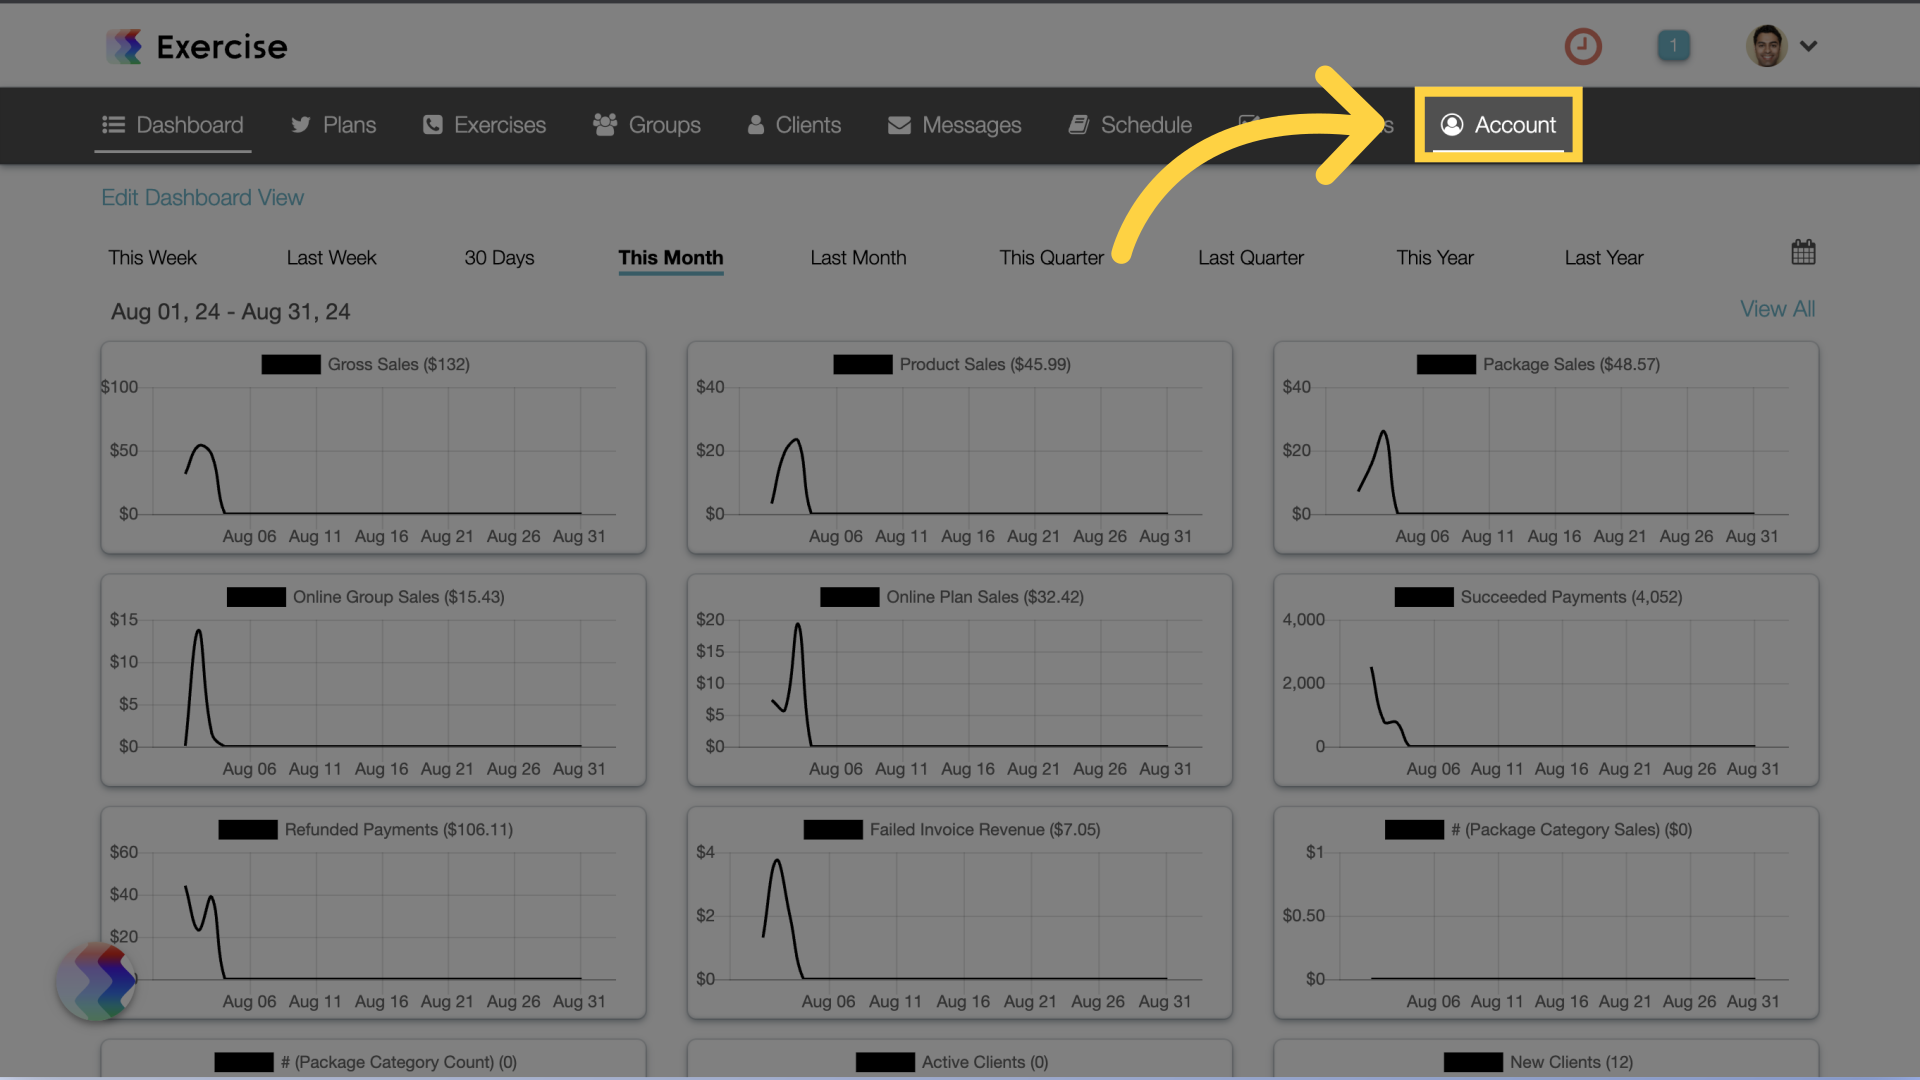The width and height of the screenshot is (1920, 1080).
Task: Click the Online Group Sales ($15.43) label
Action: coord(399,597)
